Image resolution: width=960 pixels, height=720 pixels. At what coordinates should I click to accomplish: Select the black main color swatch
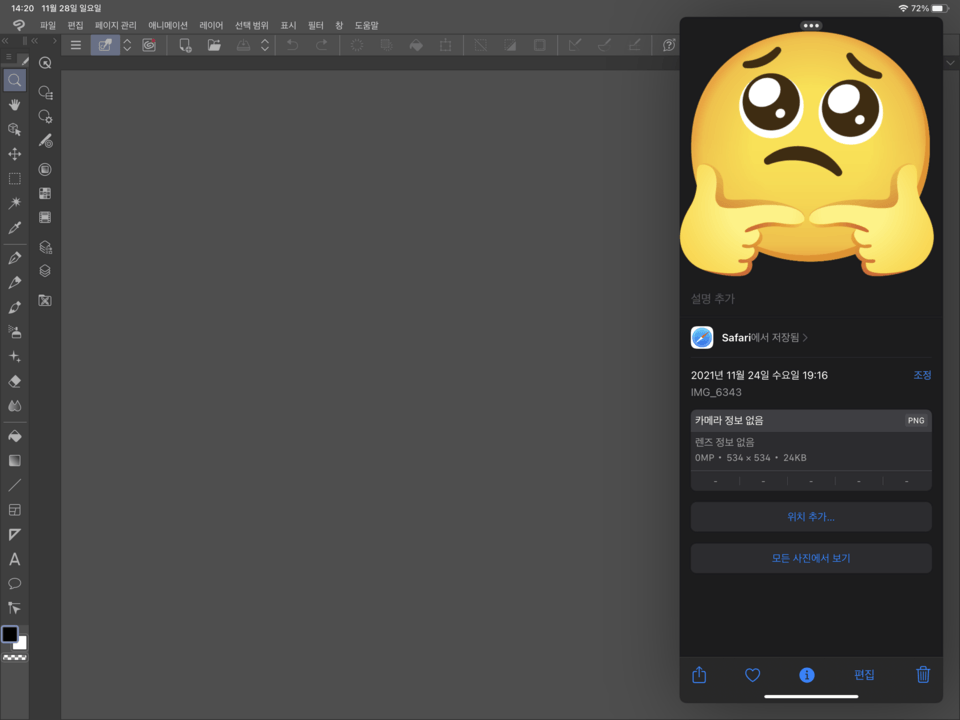(x=10, y=634)
